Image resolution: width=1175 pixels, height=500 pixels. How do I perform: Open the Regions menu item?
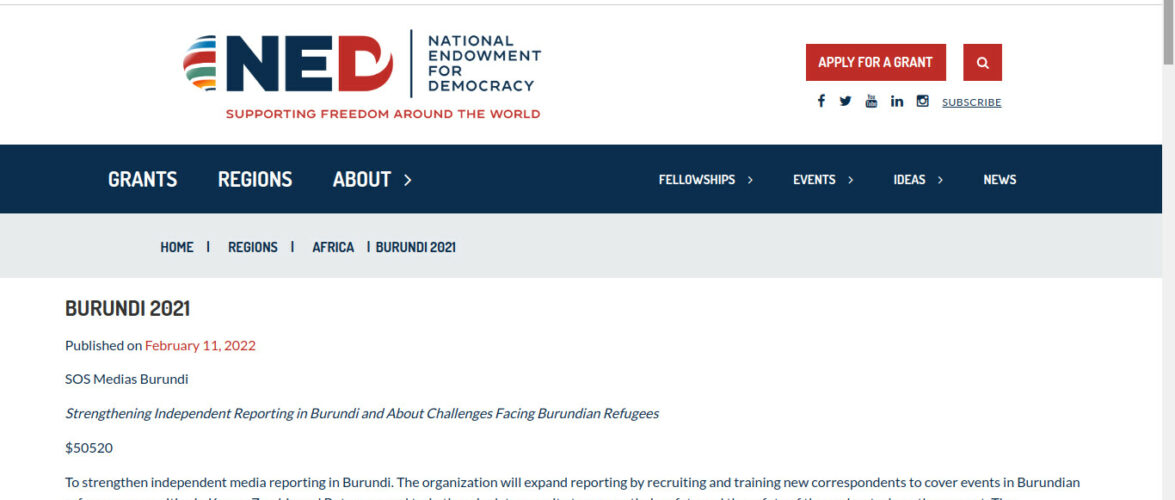tap(255, 180)
